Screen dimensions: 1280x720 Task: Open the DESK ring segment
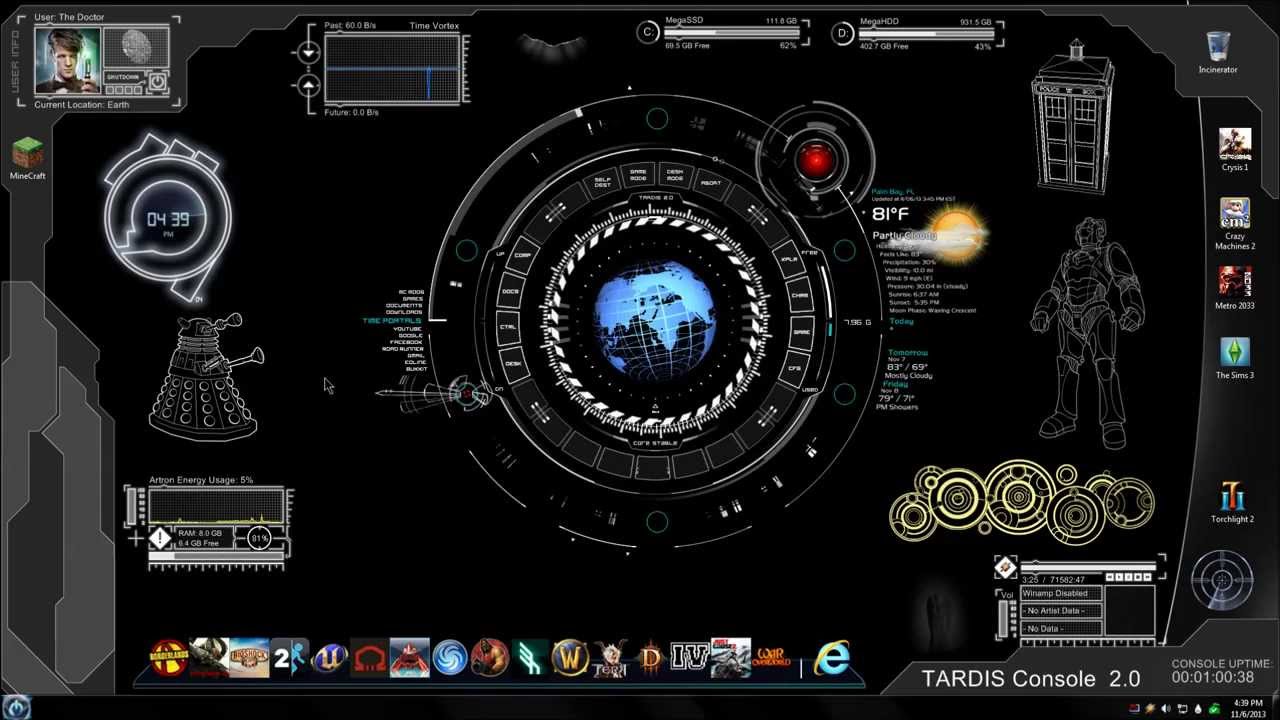pos(514,363)
